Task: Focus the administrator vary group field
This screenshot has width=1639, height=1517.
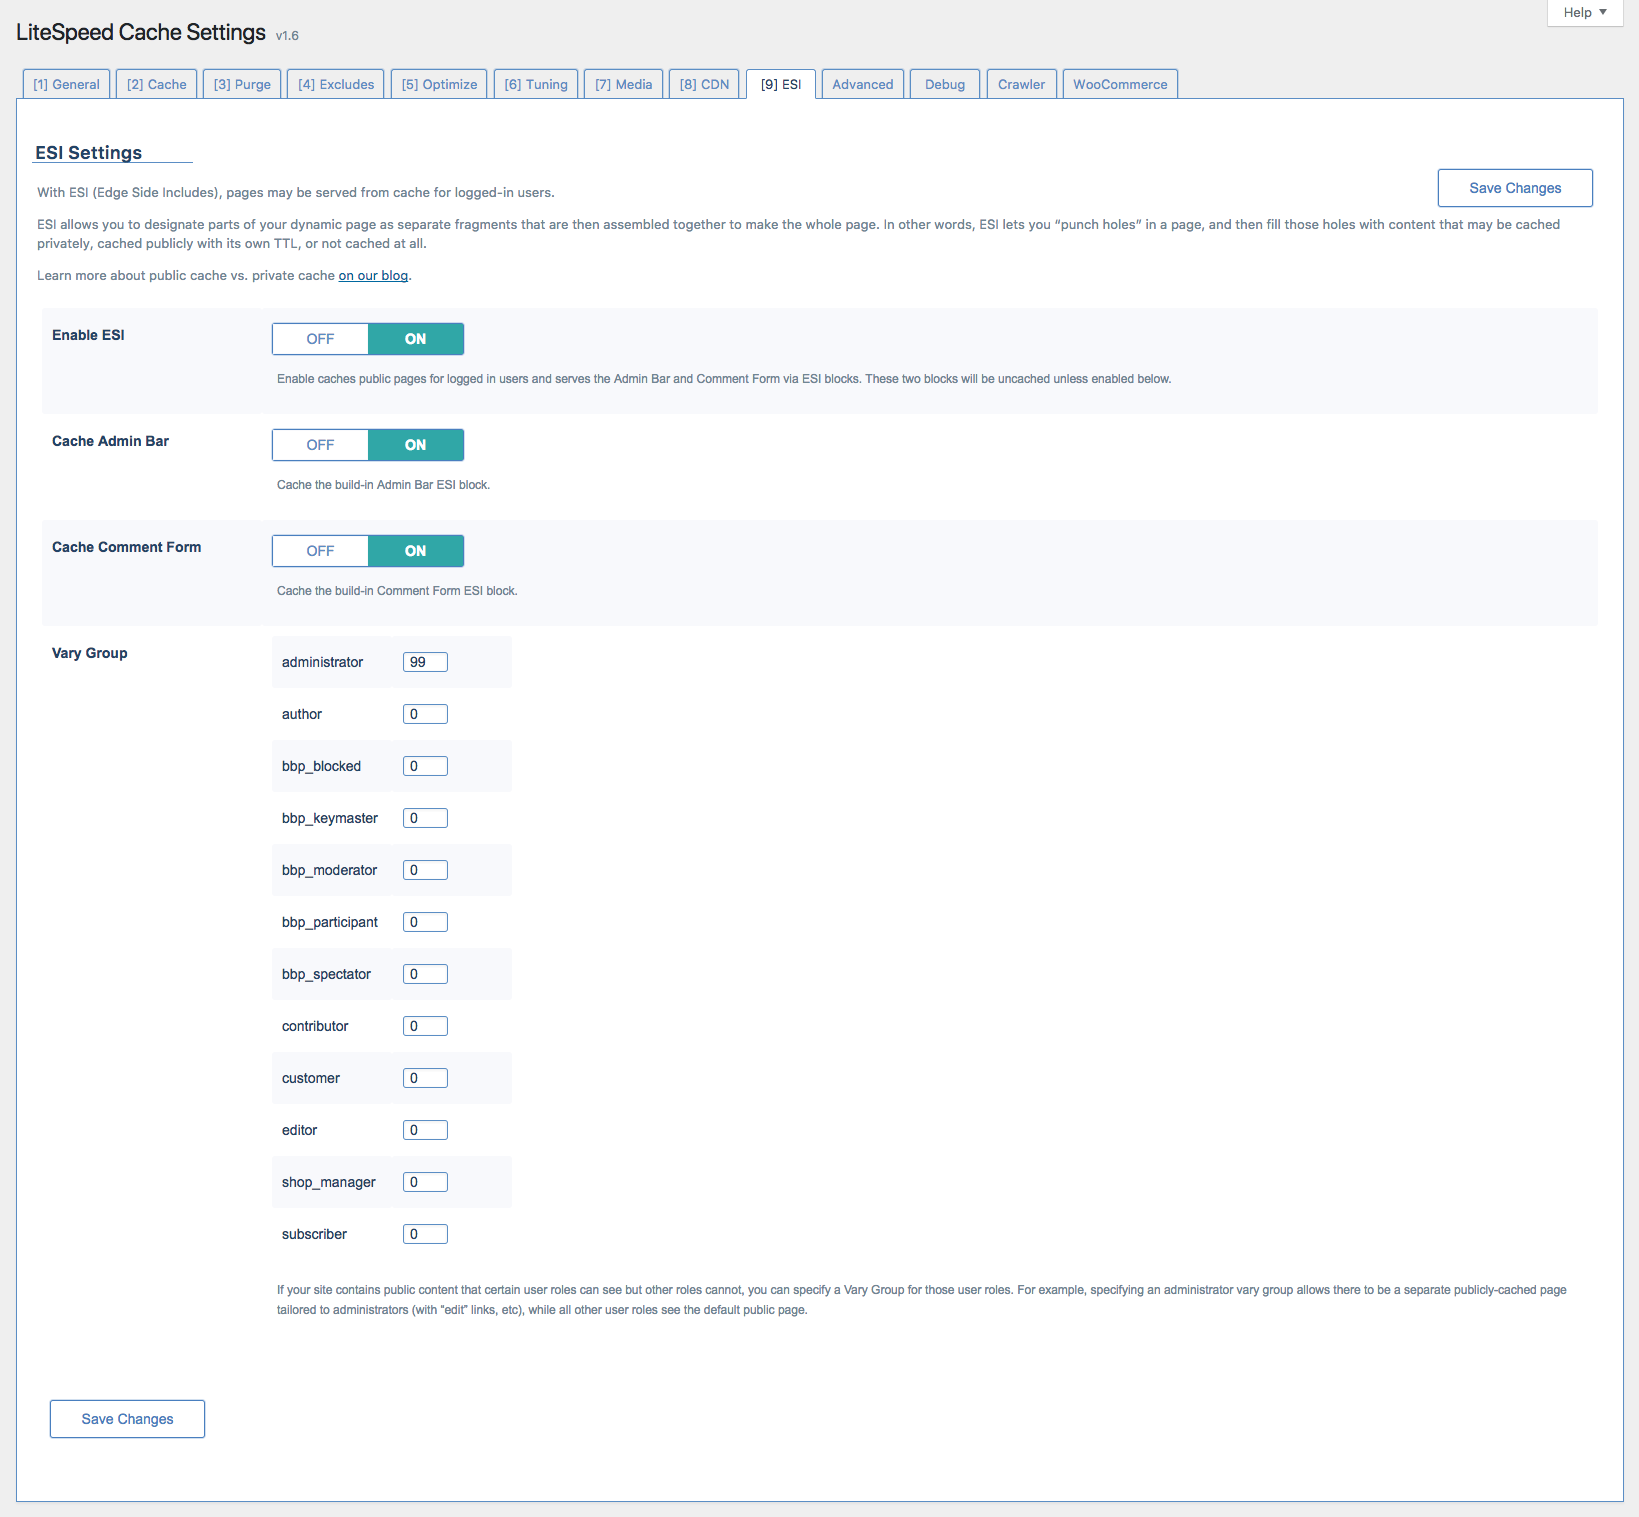Action: pyautogui.click(x=425, y=662)
